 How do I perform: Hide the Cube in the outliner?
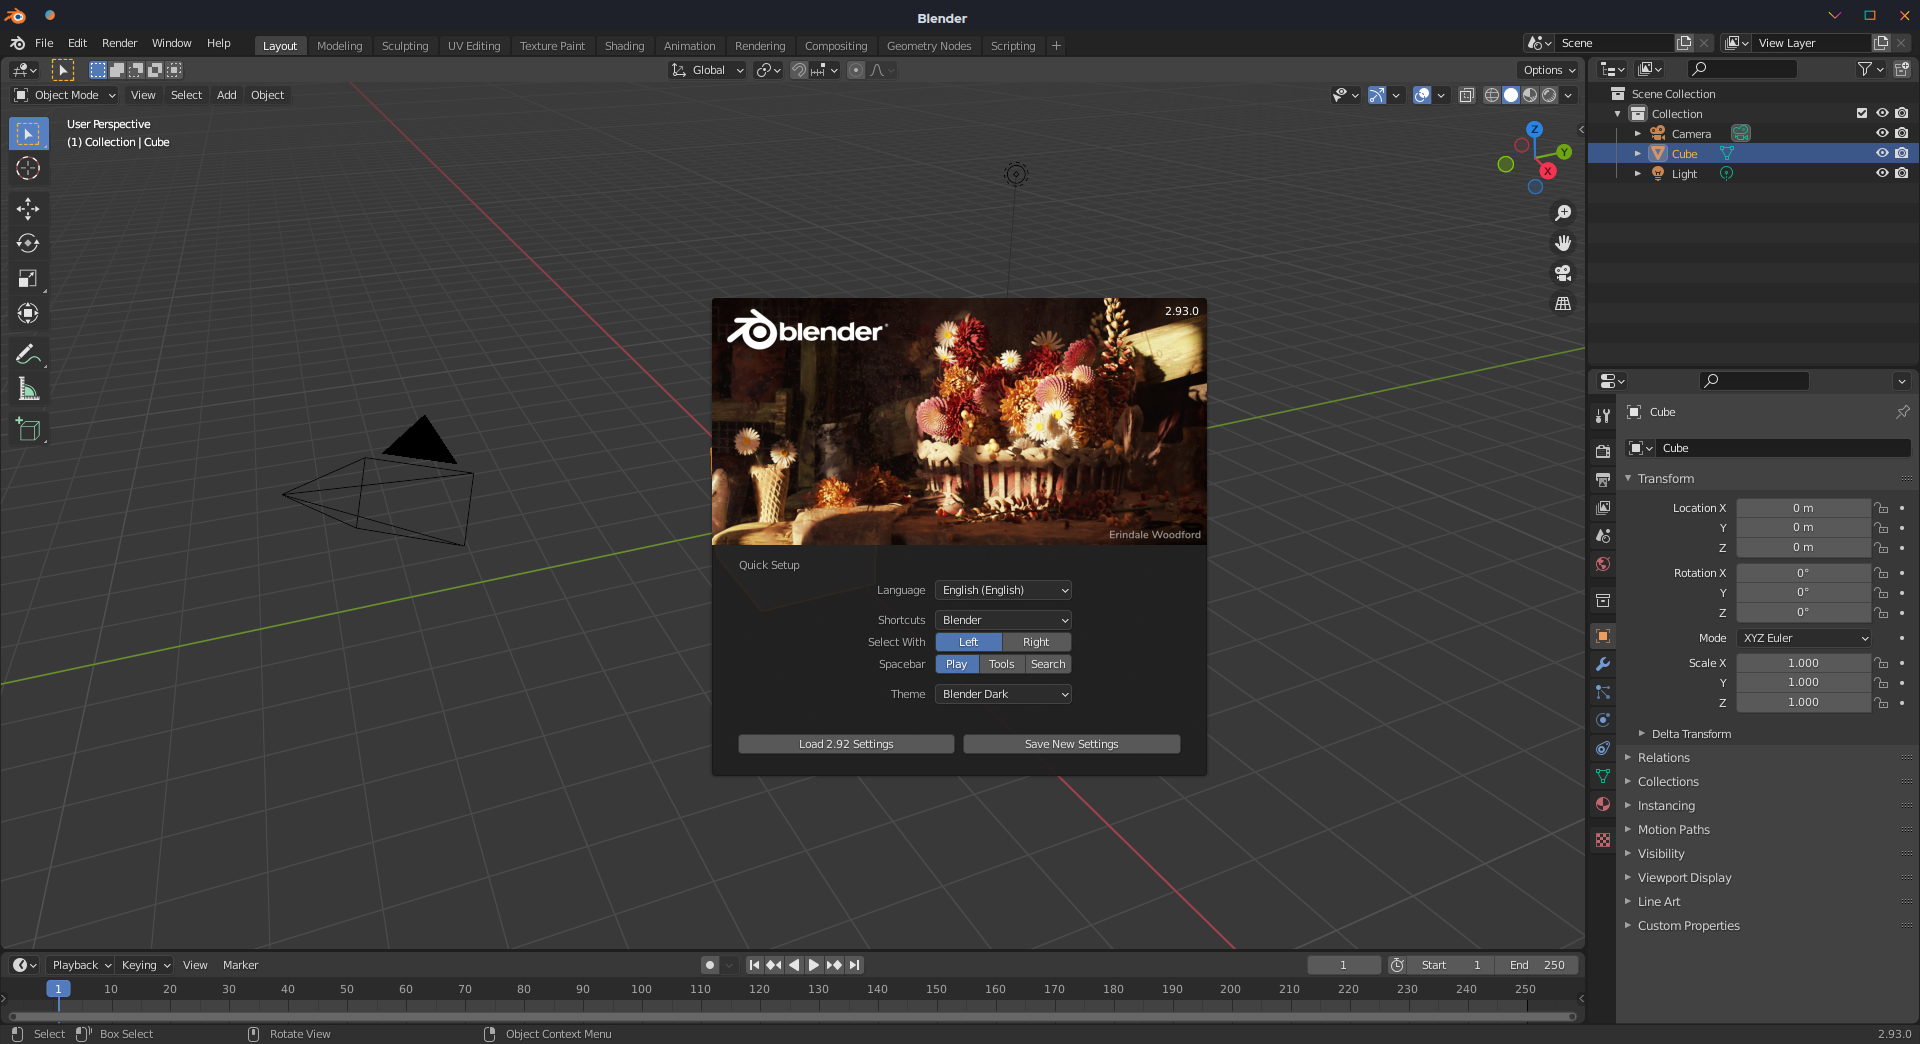coord(1881,153)
